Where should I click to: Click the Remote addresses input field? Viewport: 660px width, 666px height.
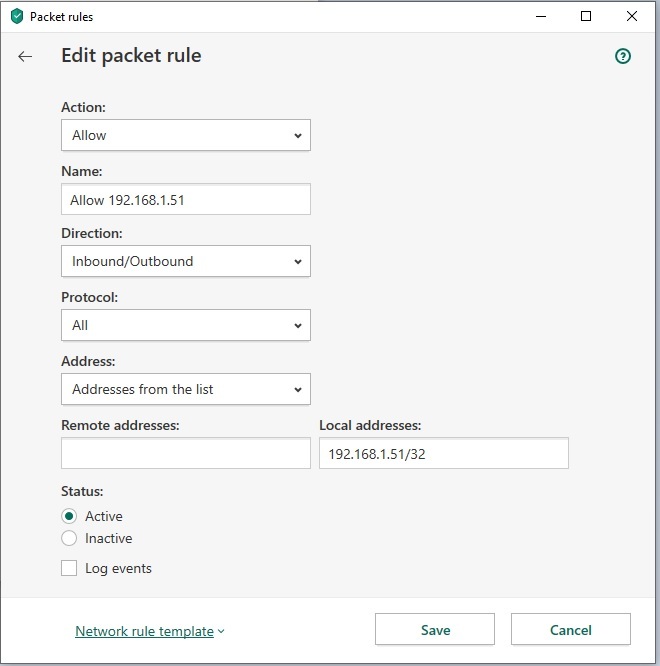point(185,453)
